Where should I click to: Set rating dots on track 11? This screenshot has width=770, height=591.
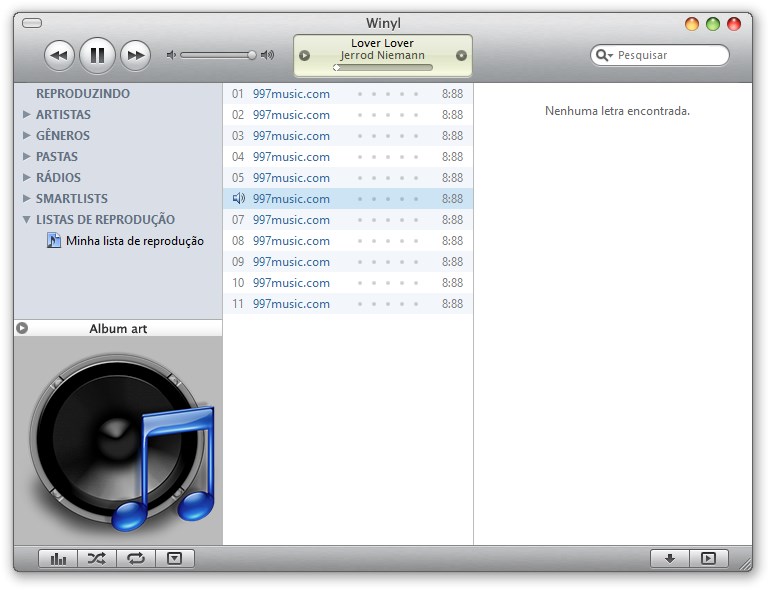click(388, 304)
